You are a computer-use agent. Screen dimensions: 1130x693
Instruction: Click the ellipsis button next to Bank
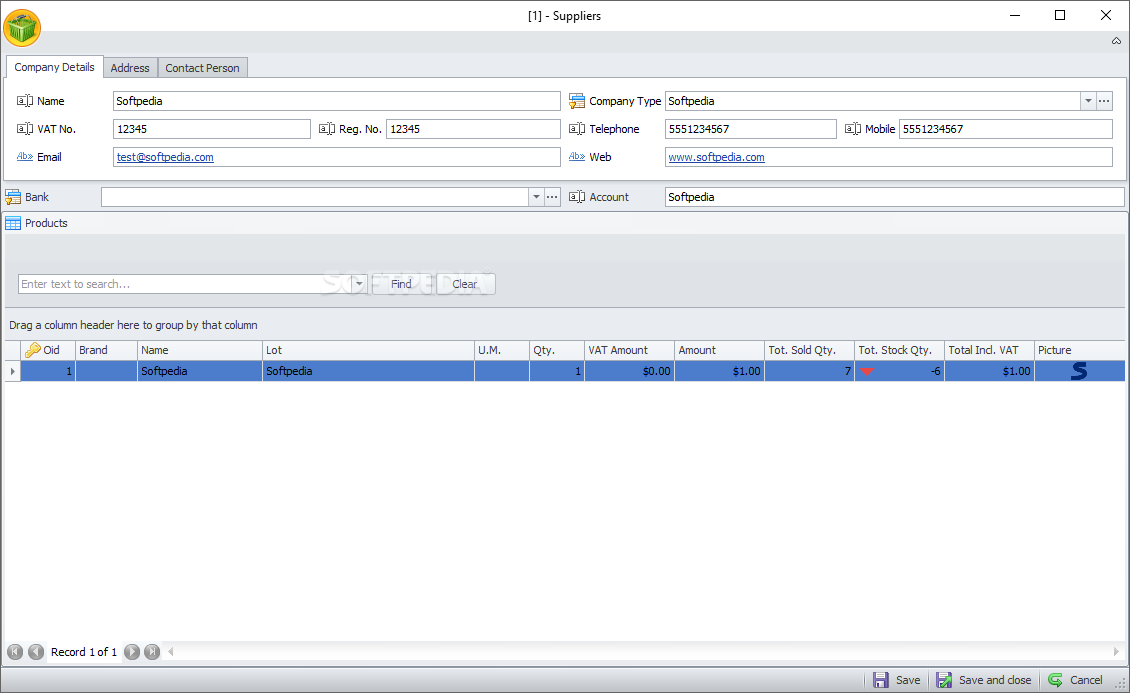(552, 197)
